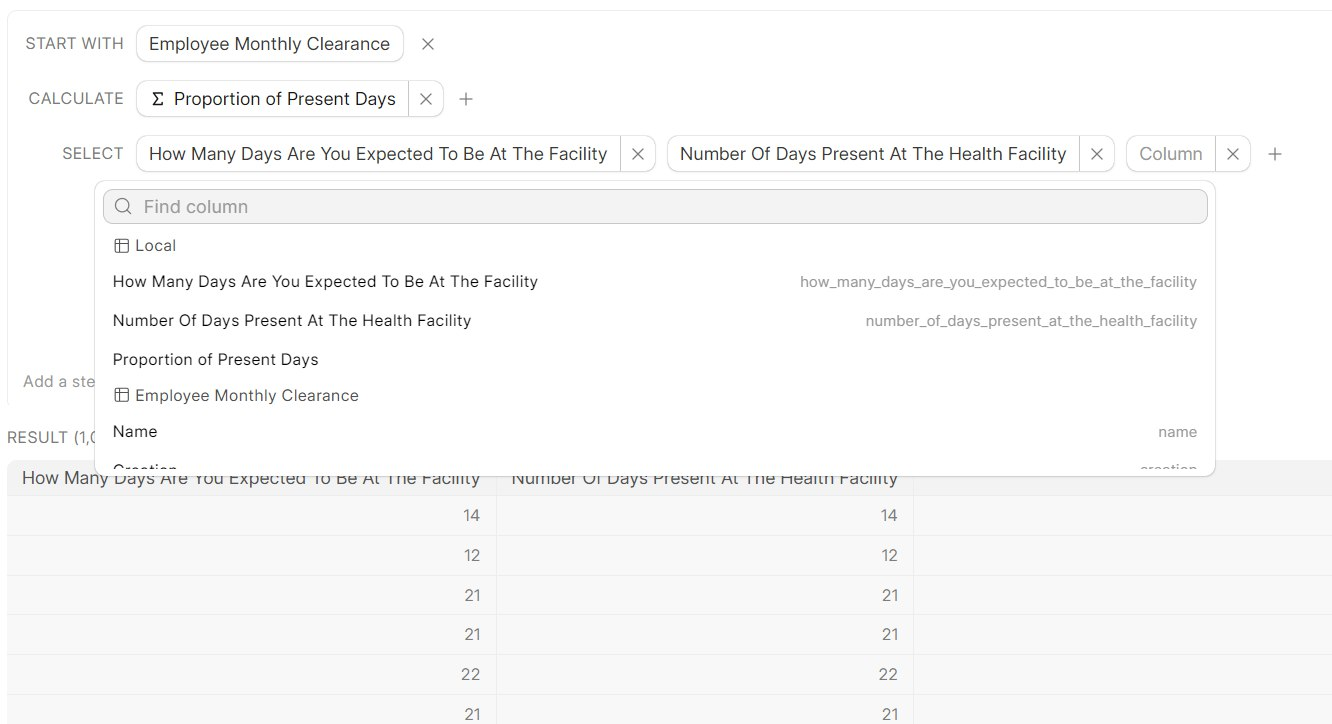Open the empty Column picker dropdown
The width and height of the screenshot is (1332, 724).
pos(1168,153)
